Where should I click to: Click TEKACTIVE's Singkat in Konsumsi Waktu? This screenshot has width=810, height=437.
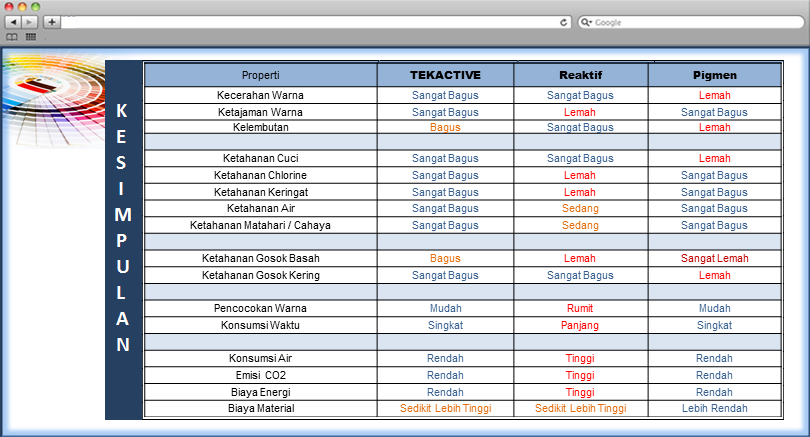click(x=445, y=325)
